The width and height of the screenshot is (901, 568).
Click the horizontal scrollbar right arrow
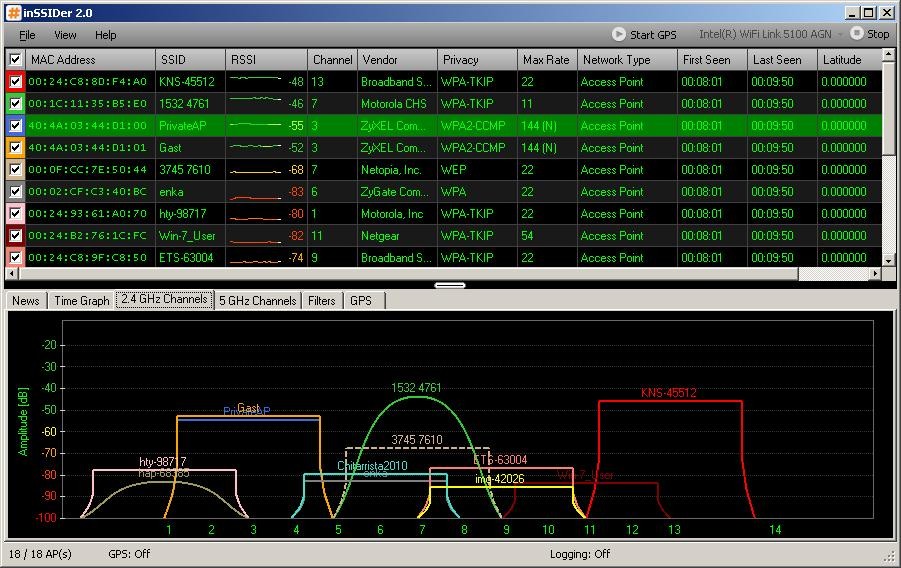point(876,274)
